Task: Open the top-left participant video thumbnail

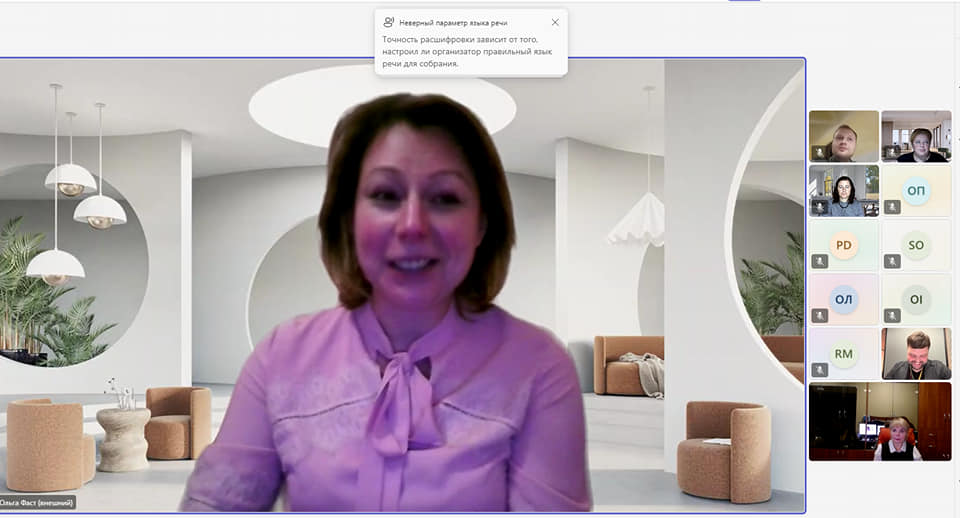Action: [844, 135]
